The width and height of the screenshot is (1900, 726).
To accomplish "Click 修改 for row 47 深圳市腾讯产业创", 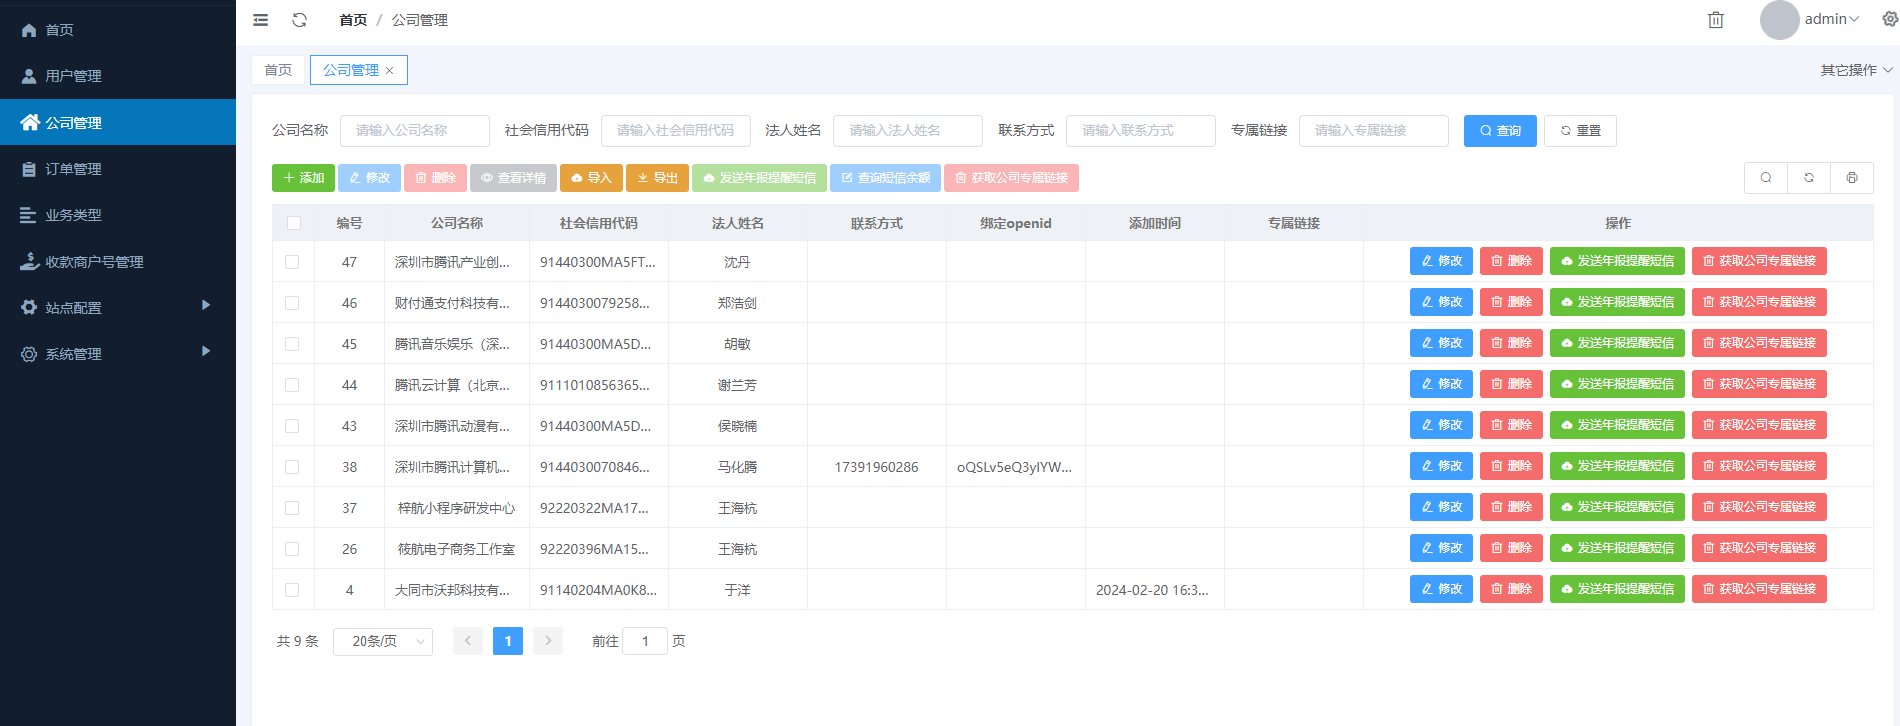I will [1441, 261].
